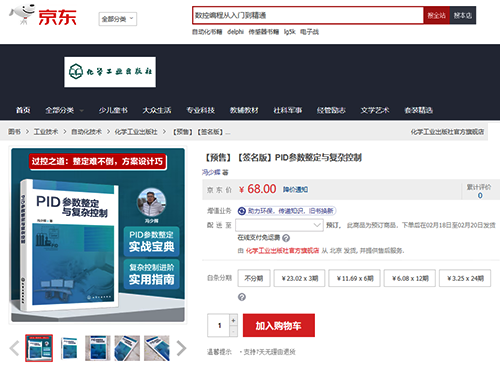Click the previous thumbnails left arrow

tap(14, 348)
